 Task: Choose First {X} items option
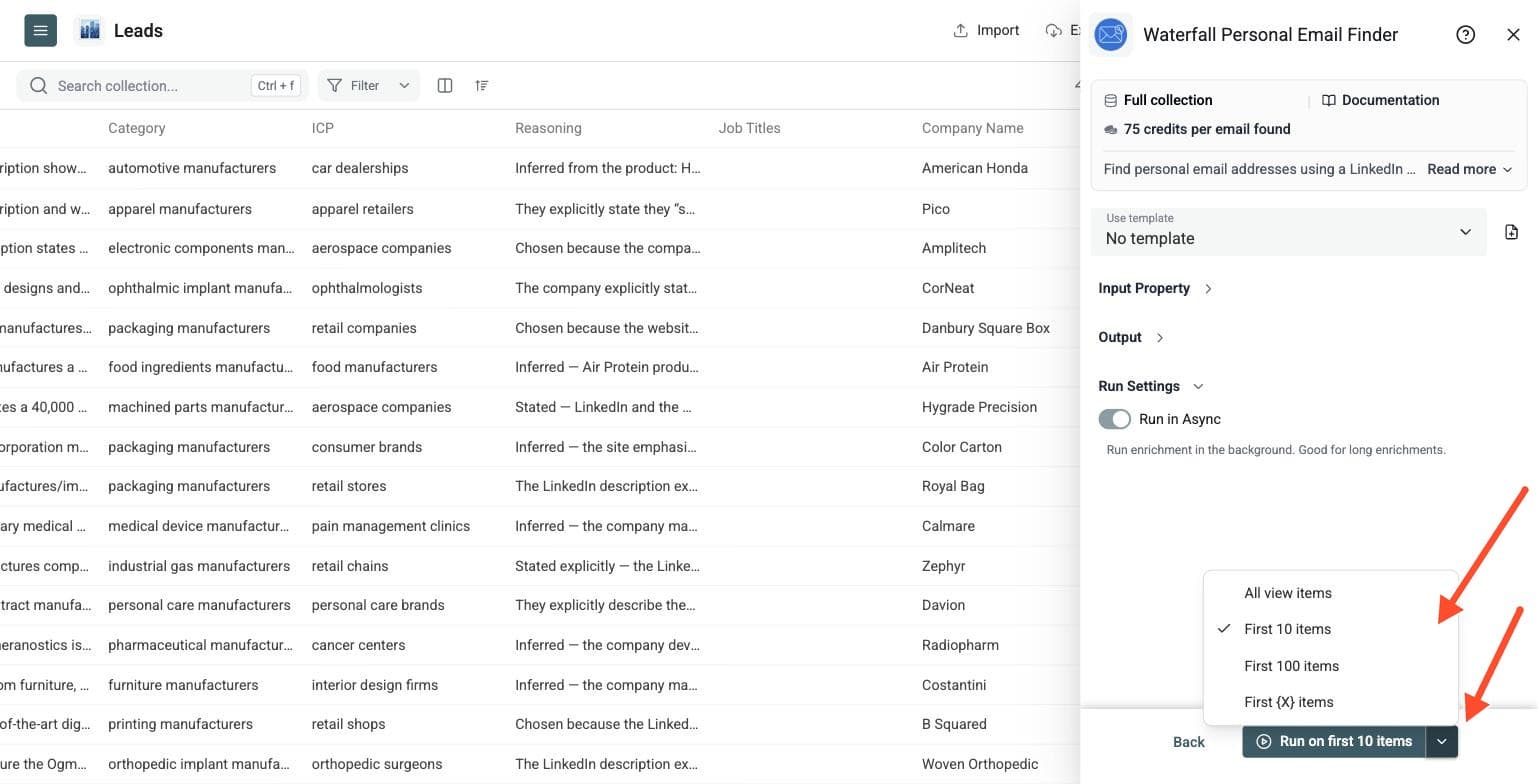pos(1330,702)
